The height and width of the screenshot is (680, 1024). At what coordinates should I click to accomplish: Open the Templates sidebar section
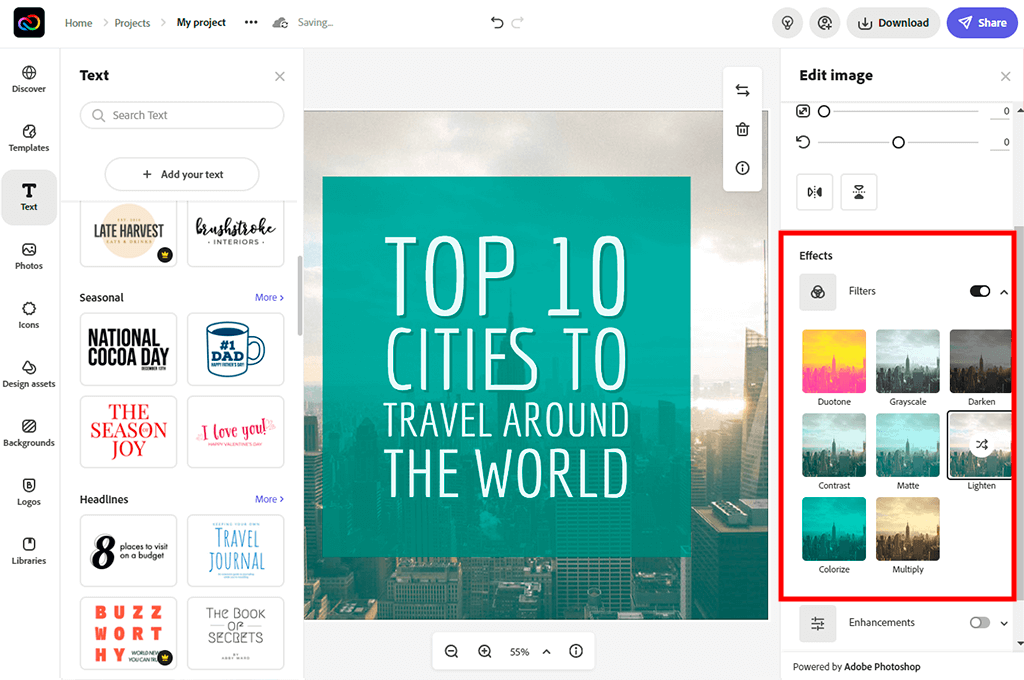coord(29,138)
